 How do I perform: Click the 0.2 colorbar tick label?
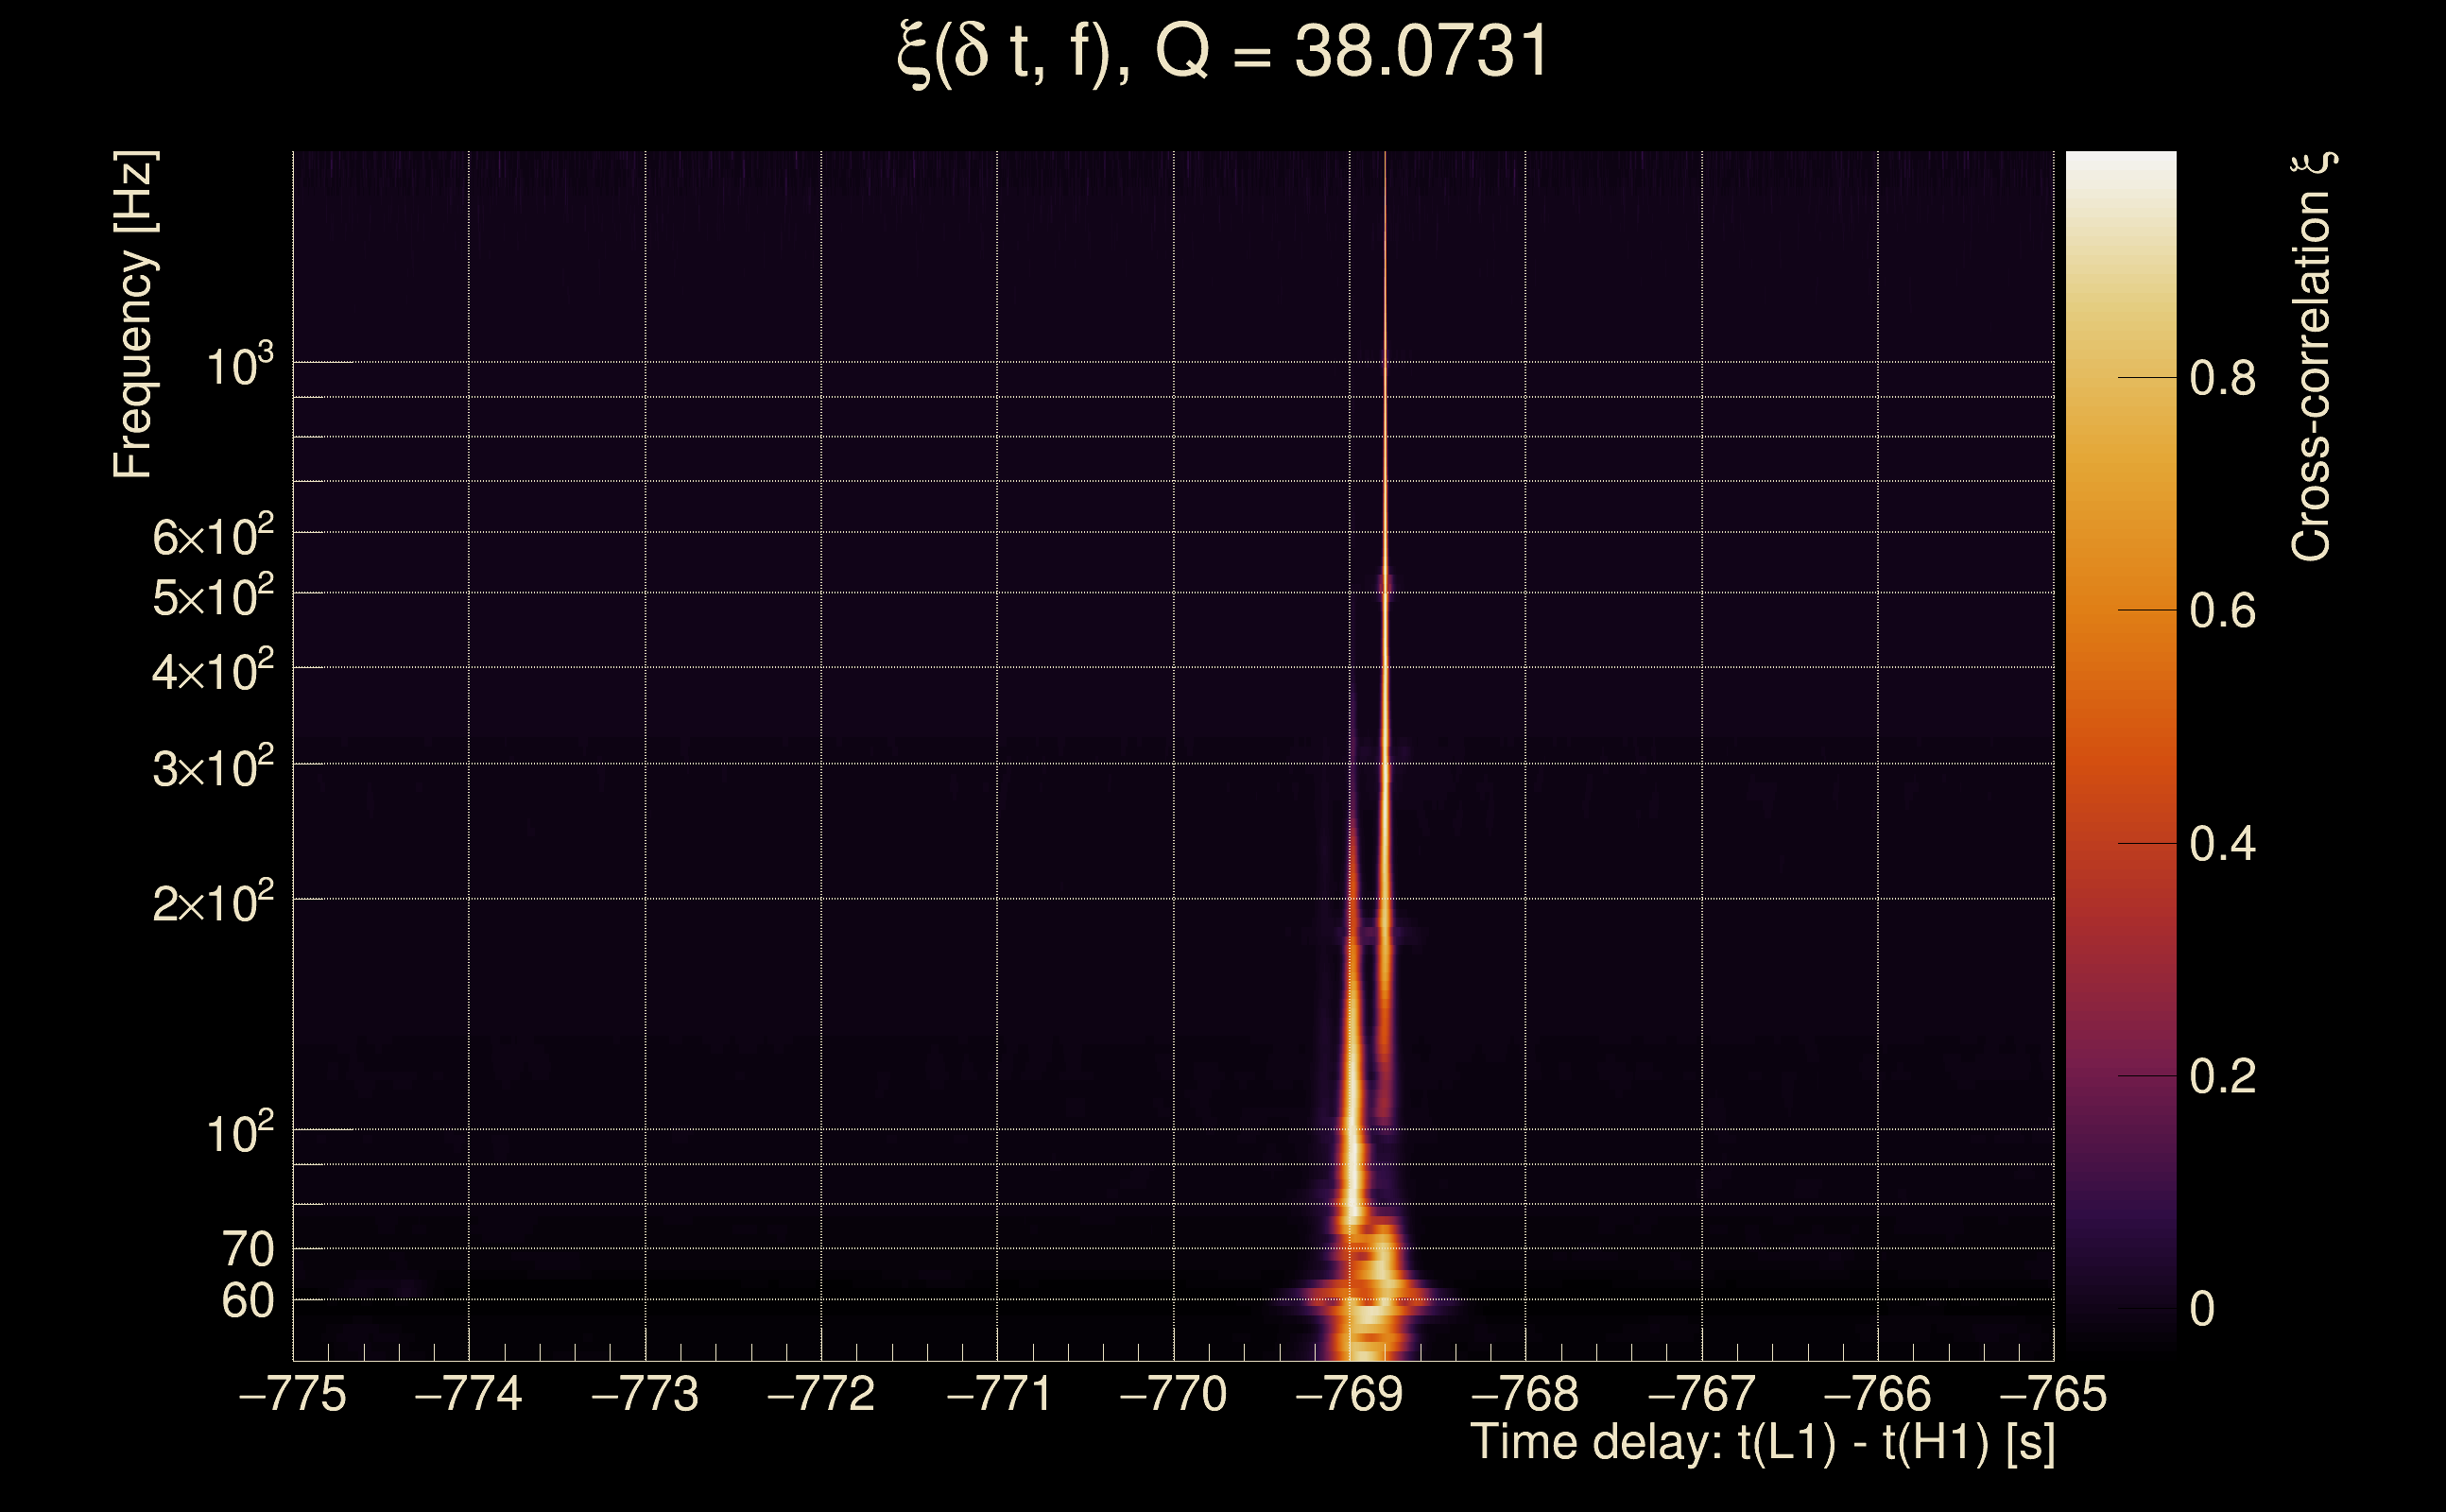tap(2222, 1077)
